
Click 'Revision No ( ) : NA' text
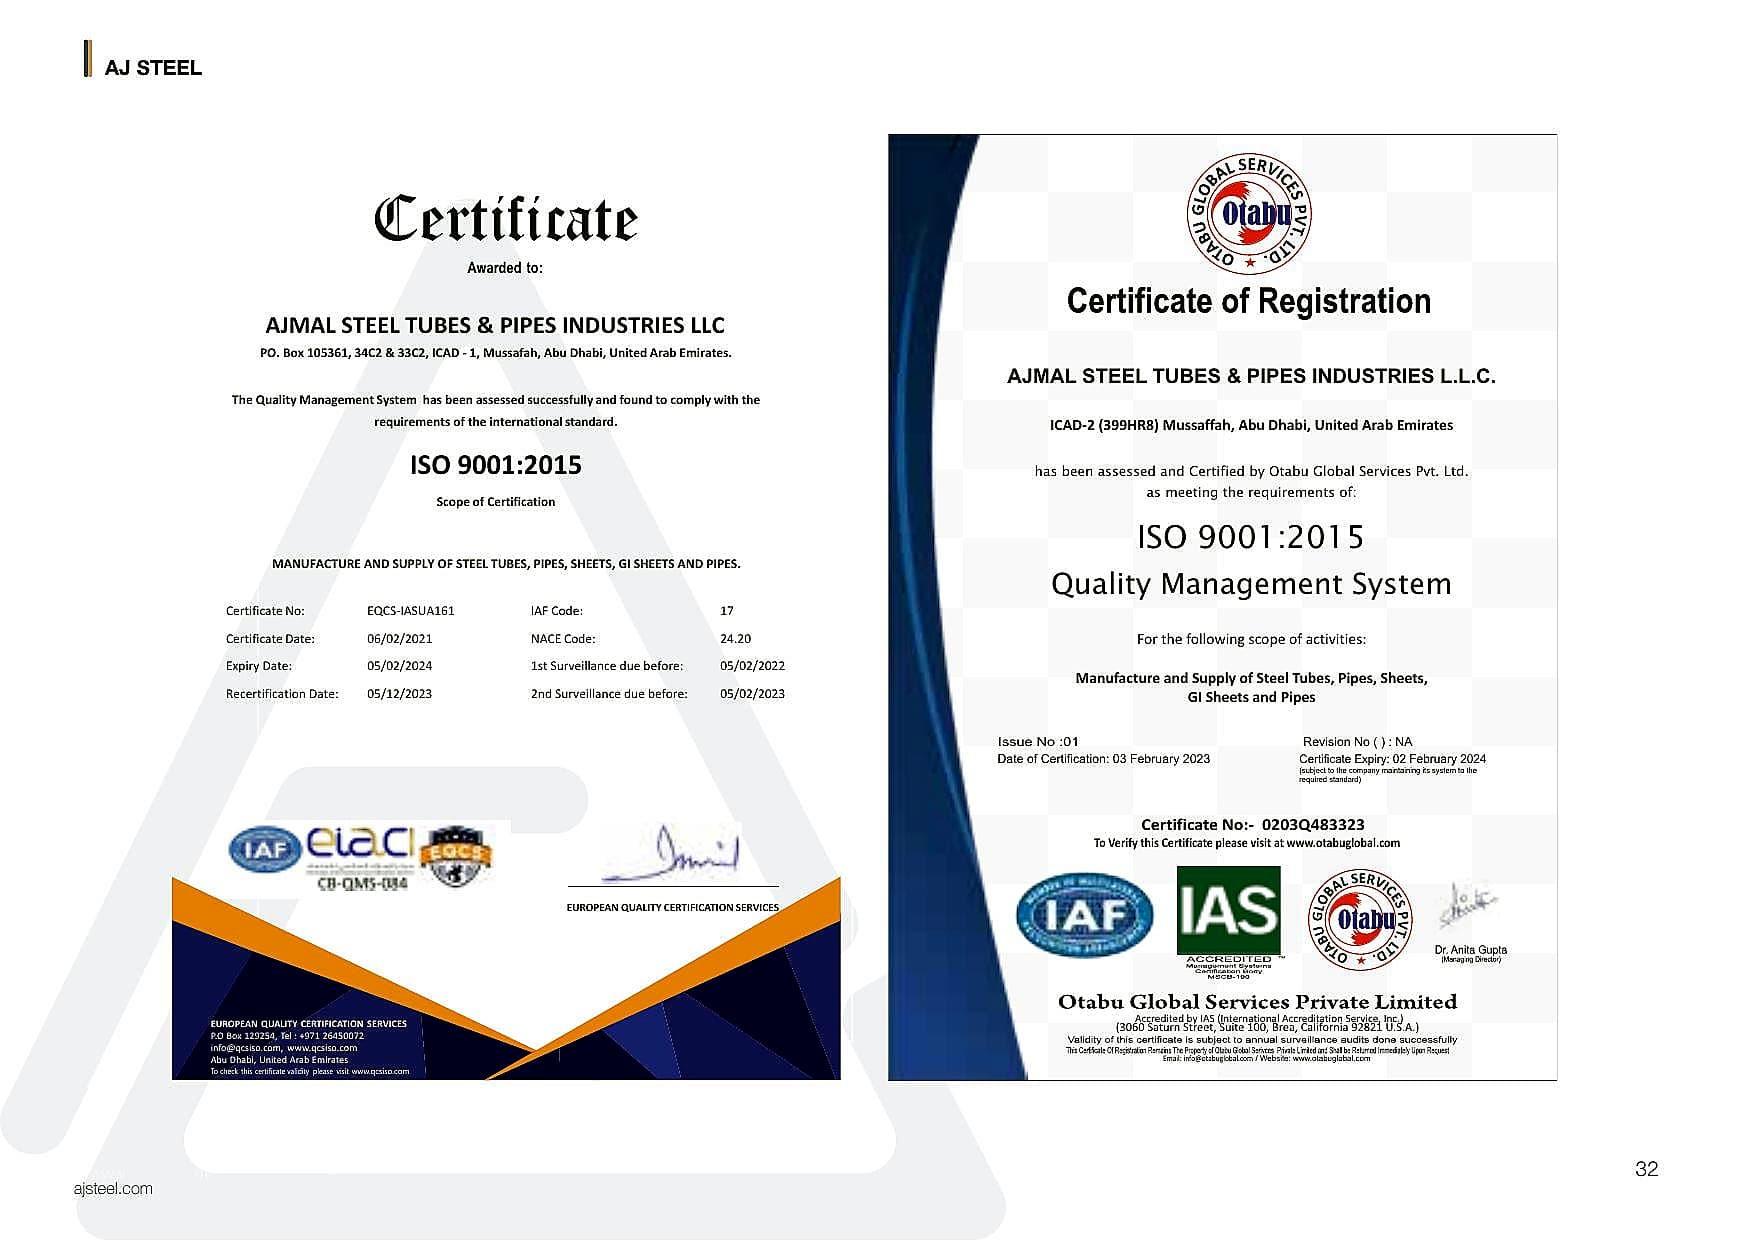pyautogui.click(x=1357, y=742)
